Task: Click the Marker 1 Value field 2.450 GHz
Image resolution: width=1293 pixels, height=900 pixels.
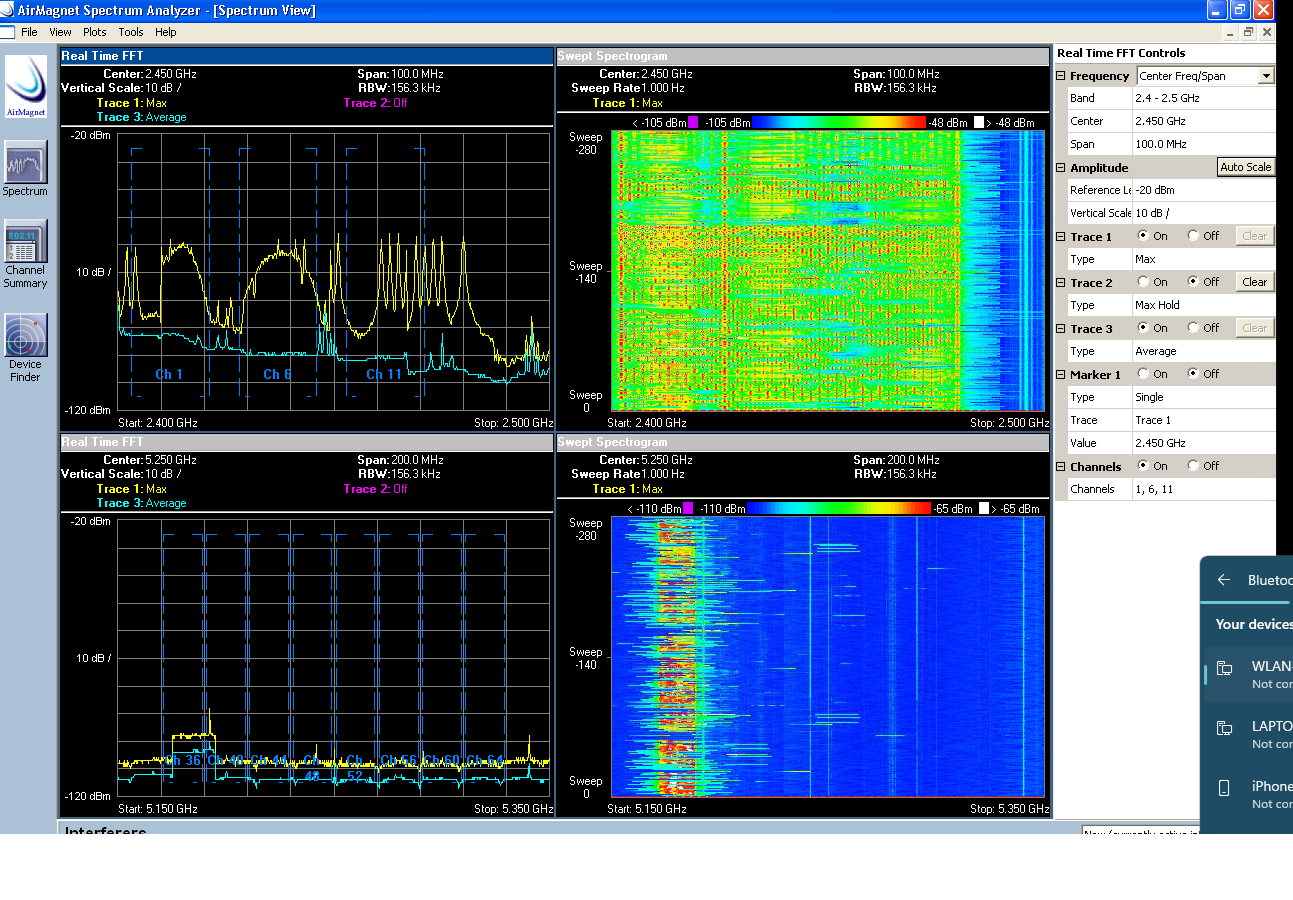Action: coord(1203,443)
